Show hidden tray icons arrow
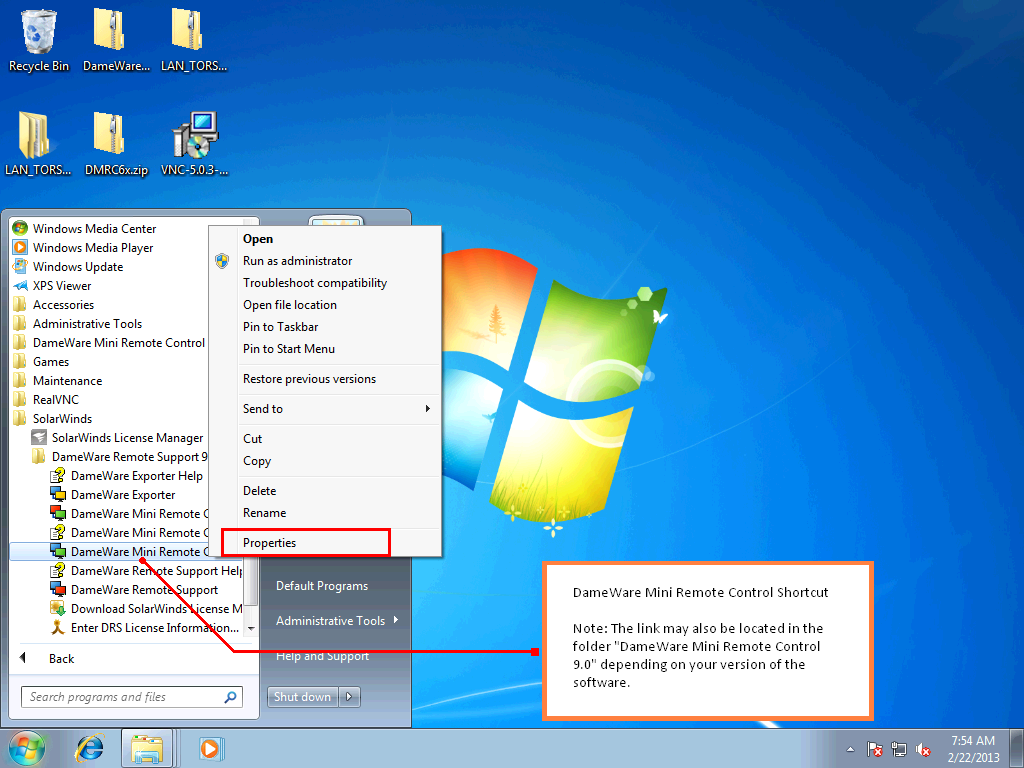This screenshot has height=768, width=1024. (850, 749)
